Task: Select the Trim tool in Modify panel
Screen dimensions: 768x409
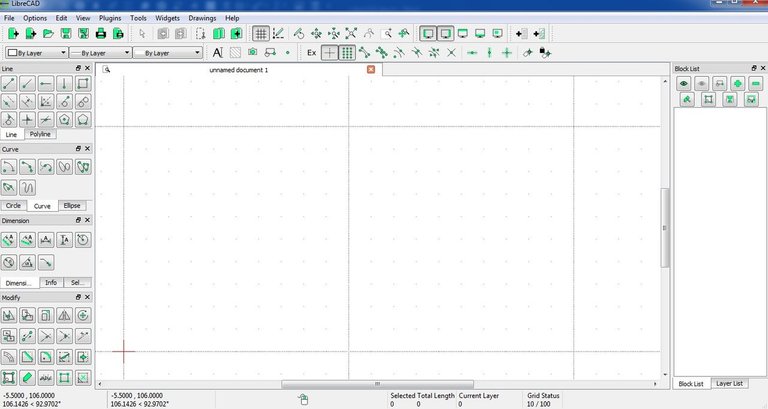Action: (46, 336)
